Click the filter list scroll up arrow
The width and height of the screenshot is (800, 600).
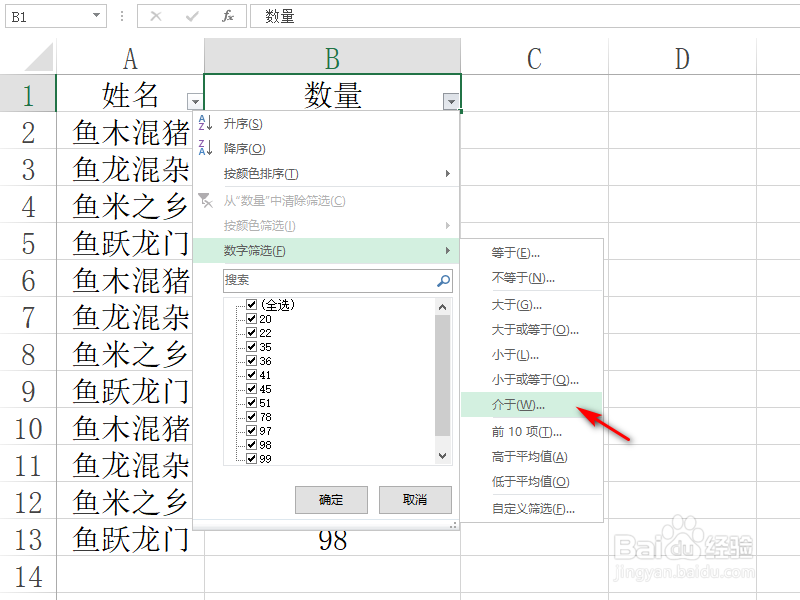click(x=442, y=307)
